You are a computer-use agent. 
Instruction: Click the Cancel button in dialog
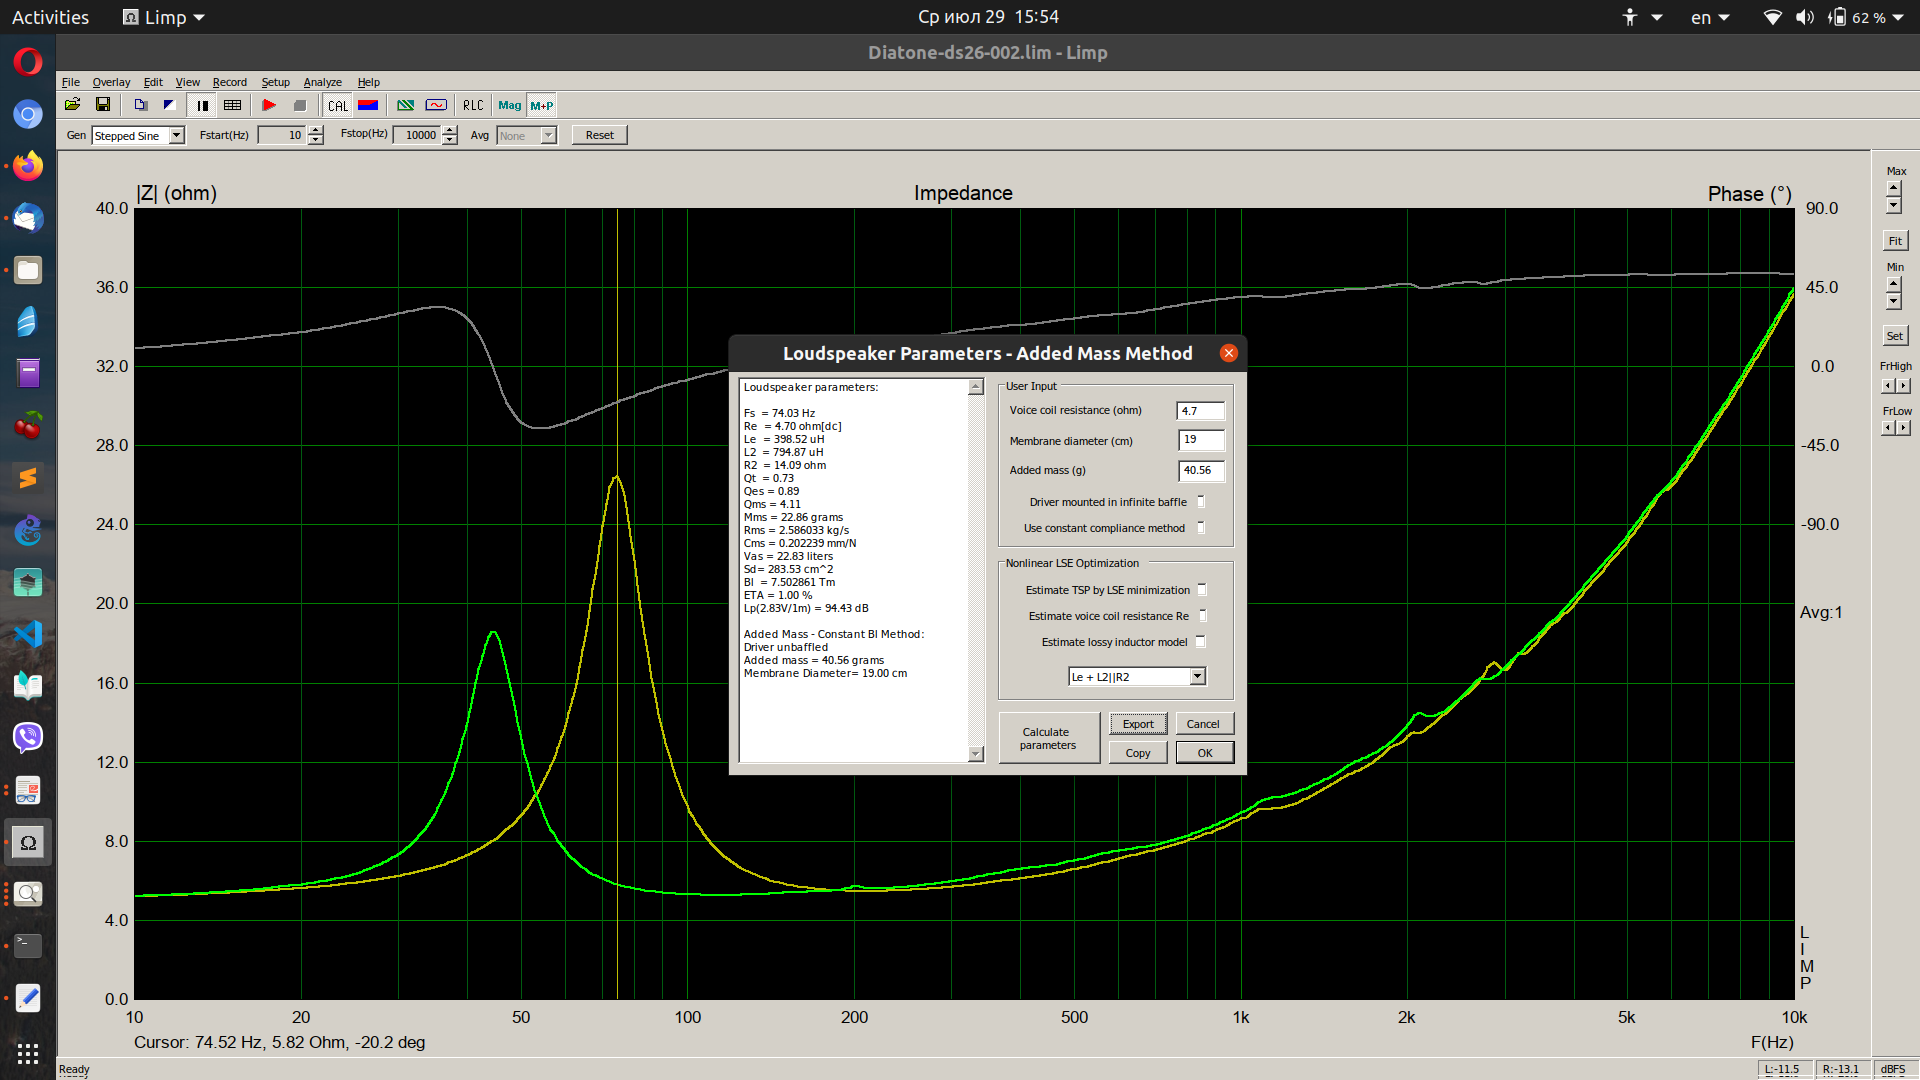click(1203, 724)
